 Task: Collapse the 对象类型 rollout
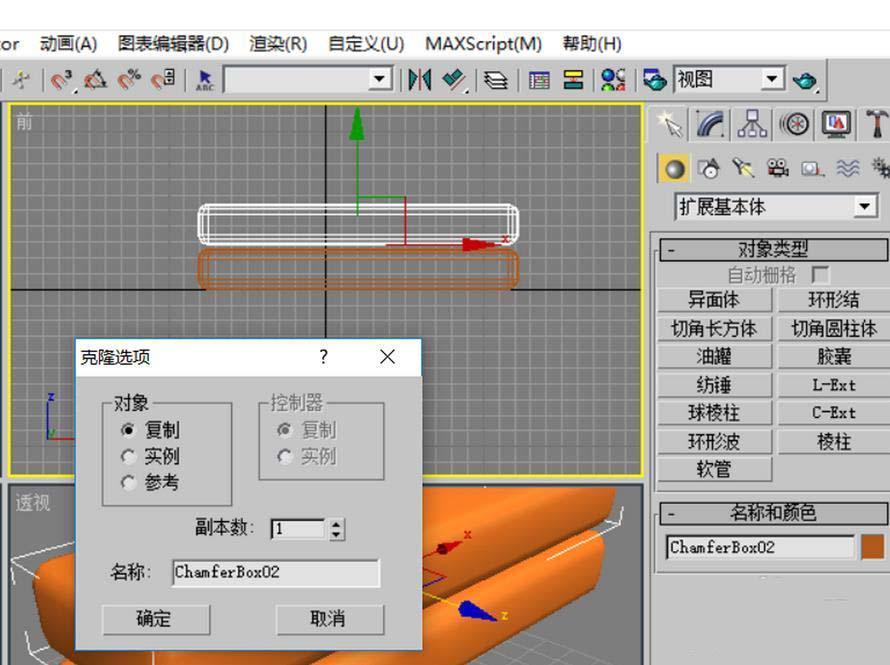click(773, 249)
